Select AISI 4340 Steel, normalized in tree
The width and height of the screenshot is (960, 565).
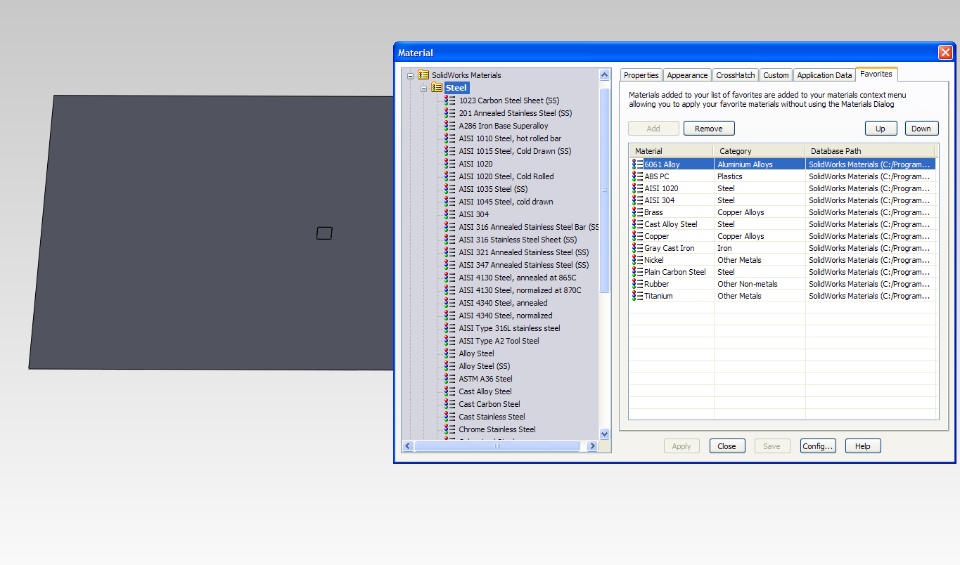[x=505, y=315]
